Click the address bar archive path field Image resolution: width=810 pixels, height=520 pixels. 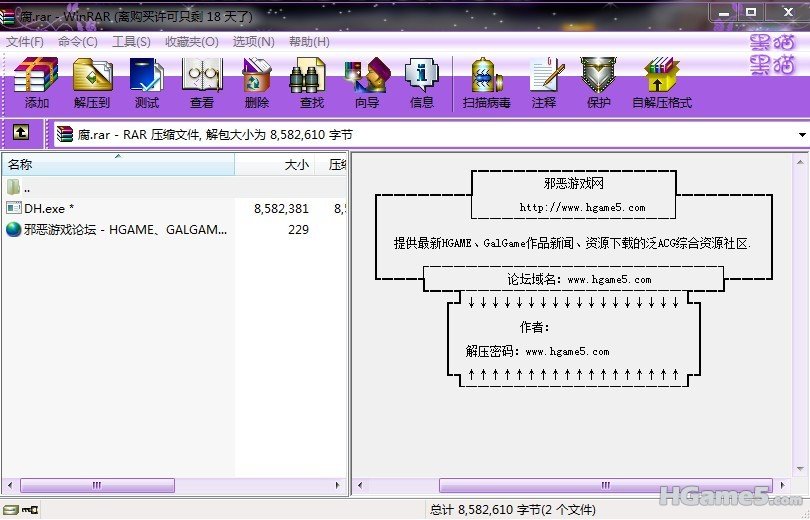pos(431,135)
